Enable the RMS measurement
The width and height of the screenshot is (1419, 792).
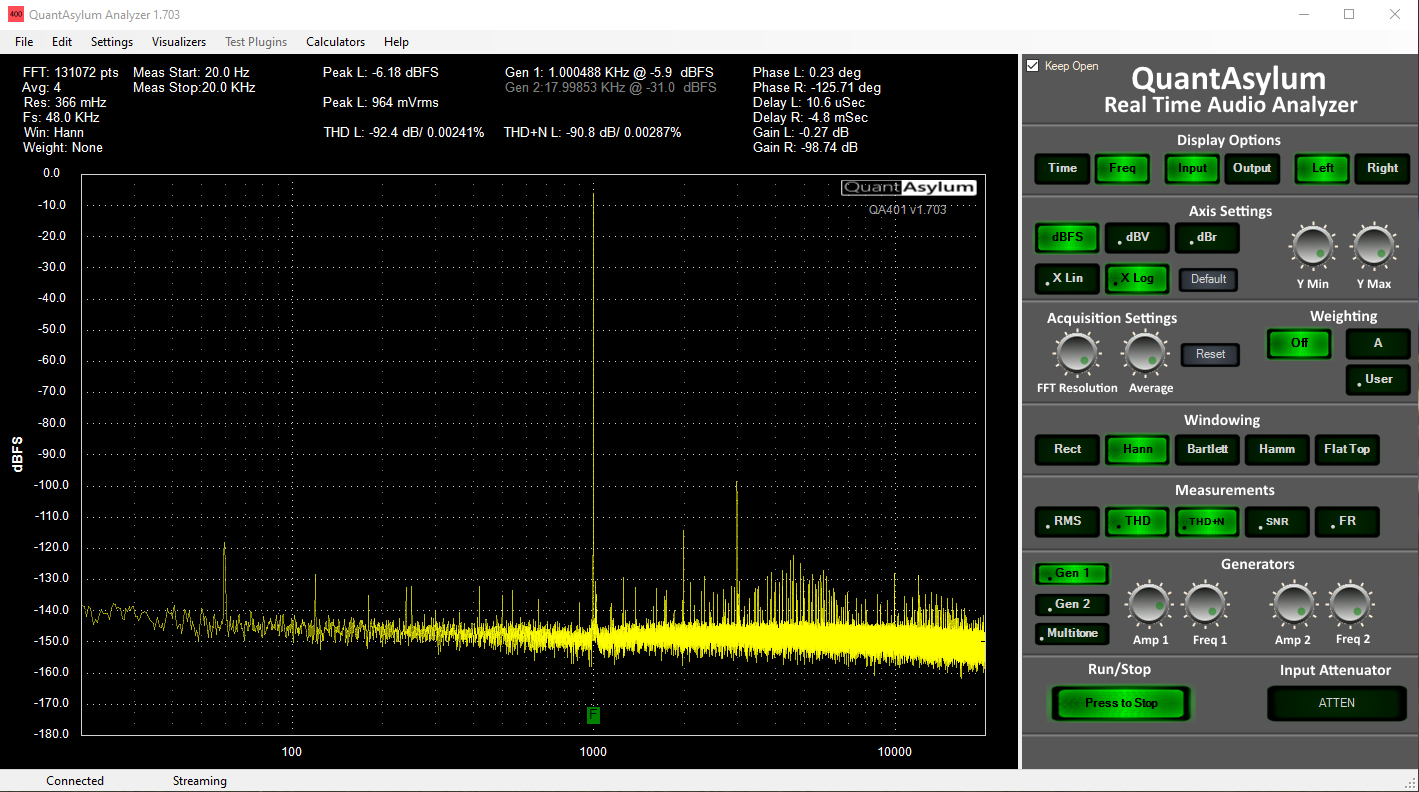coord(1067,521)
